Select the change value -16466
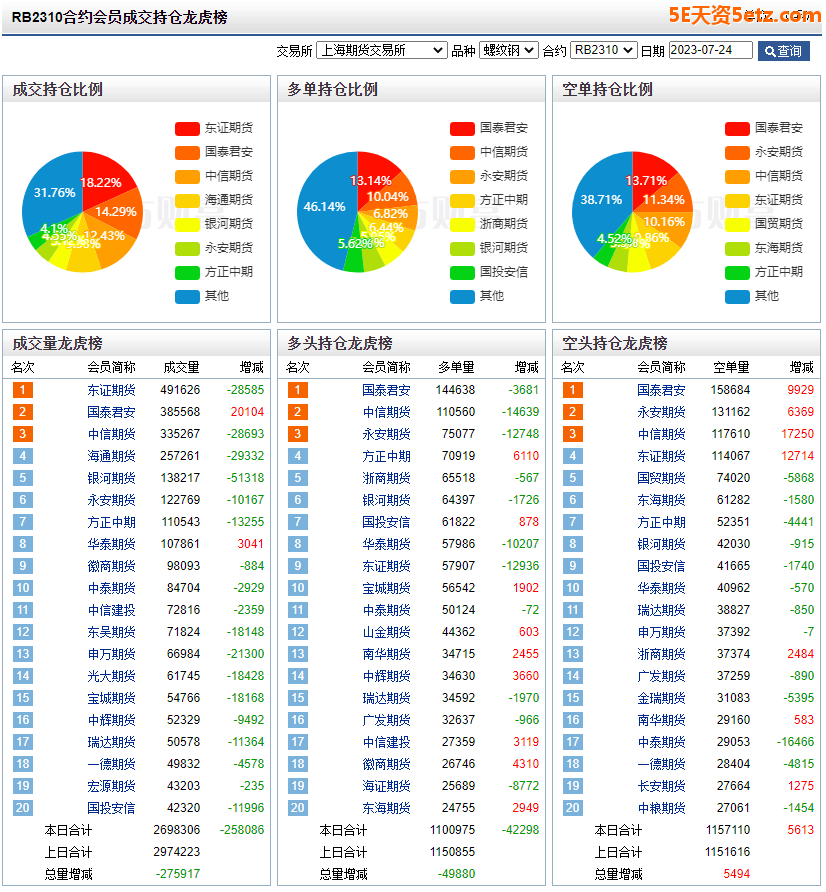This screenshot has width=826, height=892. pyautogui.click(x=795, y=742)
